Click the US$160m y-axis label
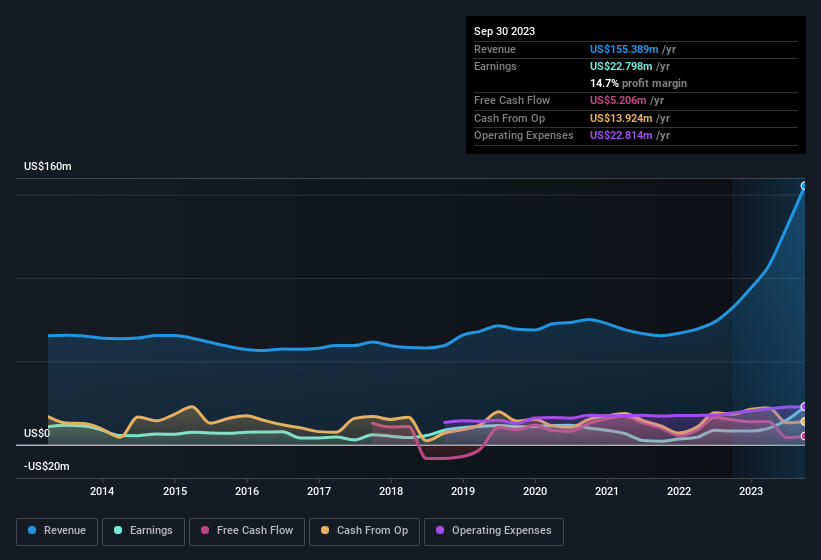 click(x=48, y=166)
